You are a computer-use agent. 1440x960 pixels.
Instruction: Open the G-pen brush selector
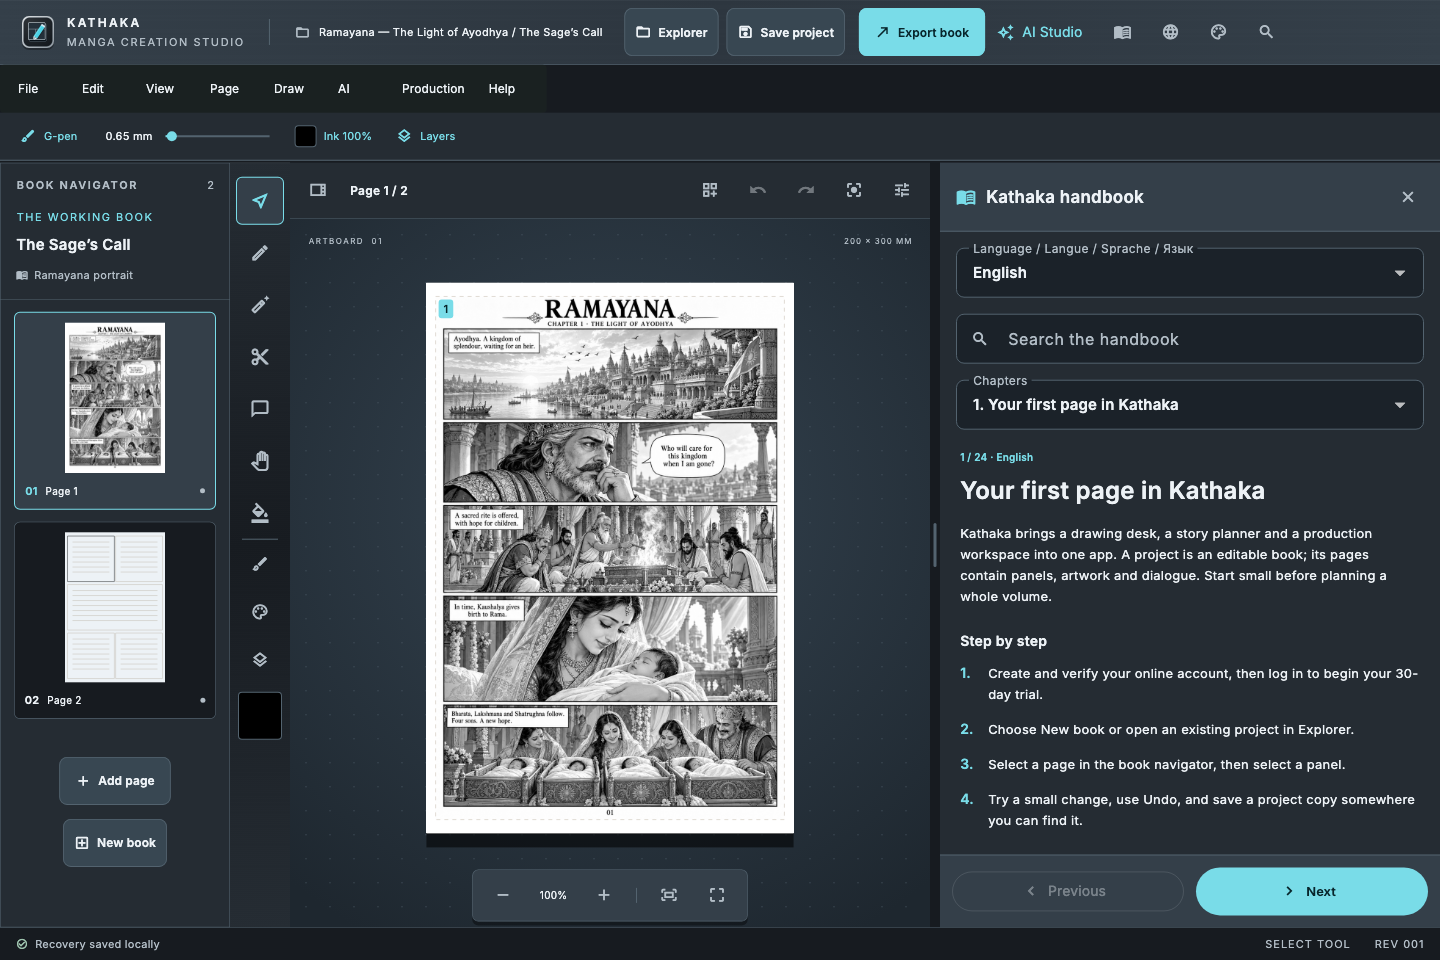point(49,136)
